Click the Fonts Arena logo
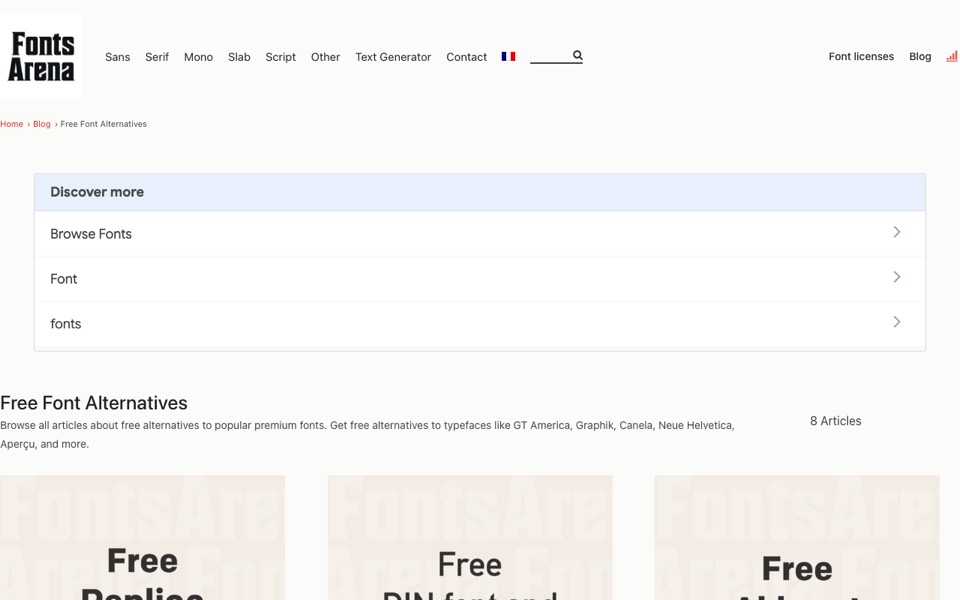960x600 pixels. tap(41, 56)
